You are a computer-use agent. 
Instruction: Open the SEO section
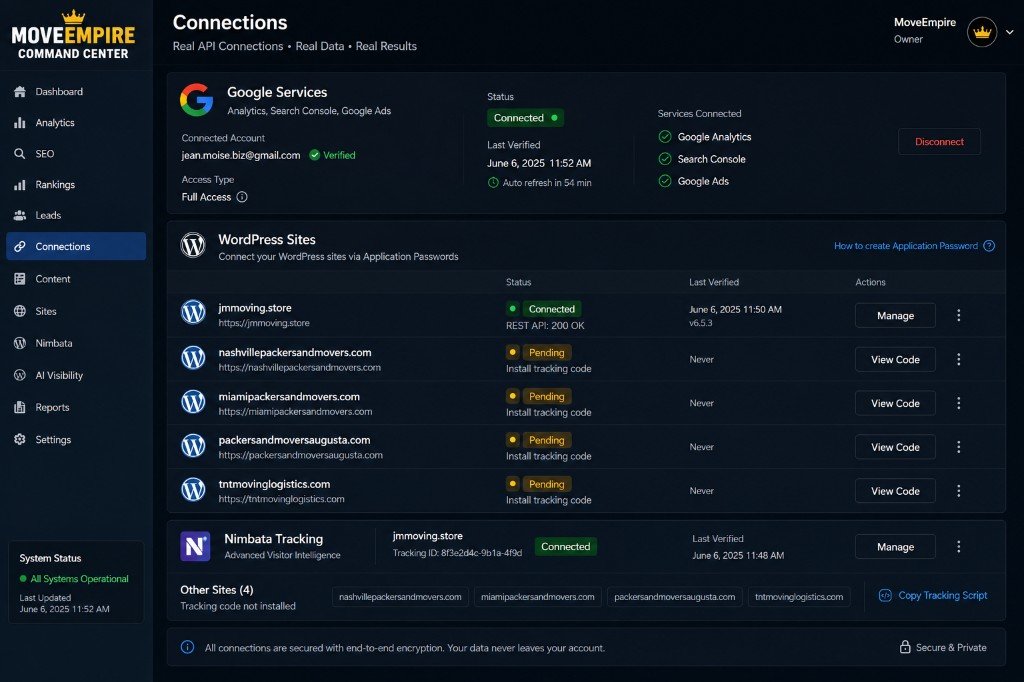[76, 154]
